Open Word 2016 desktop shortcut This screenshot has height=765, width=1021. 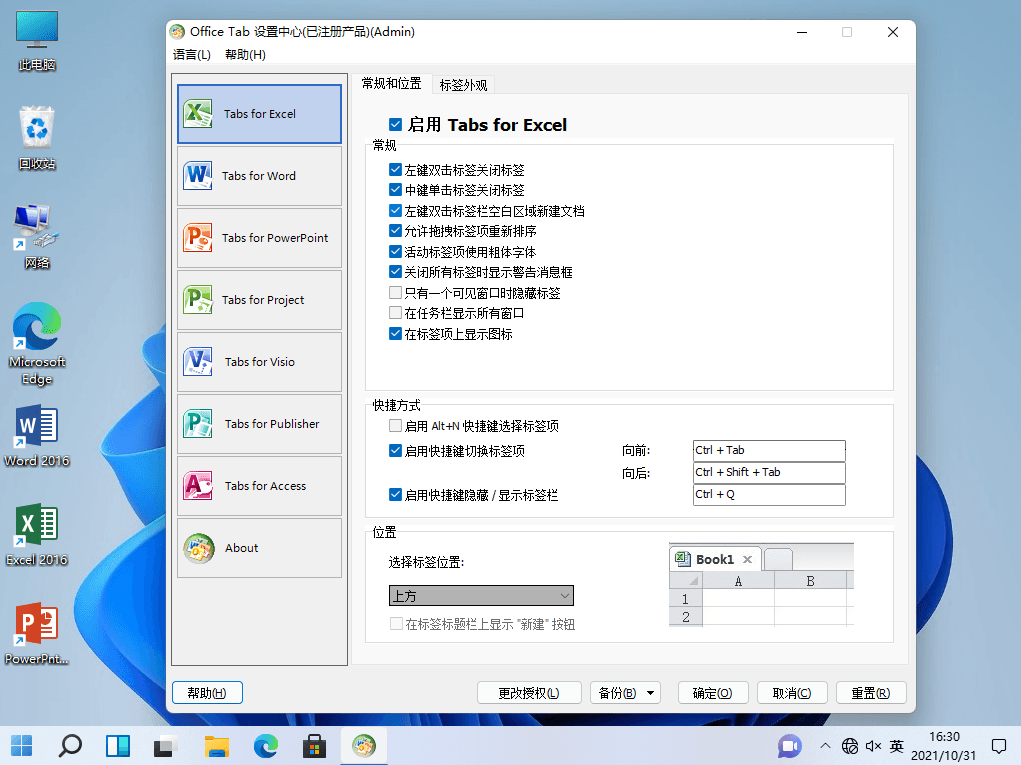pyautogui.click(x=37, y=436)
